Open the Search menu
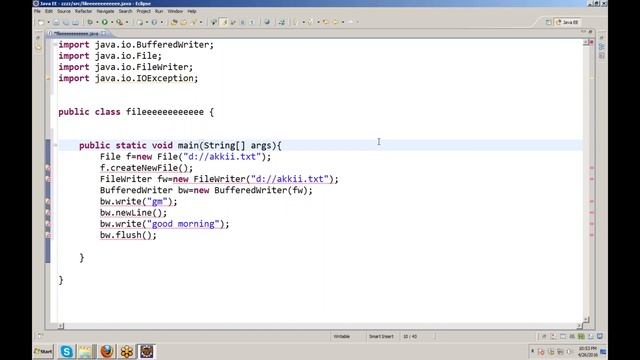Screen dimensions: 640x360 (x=125, y=11)
